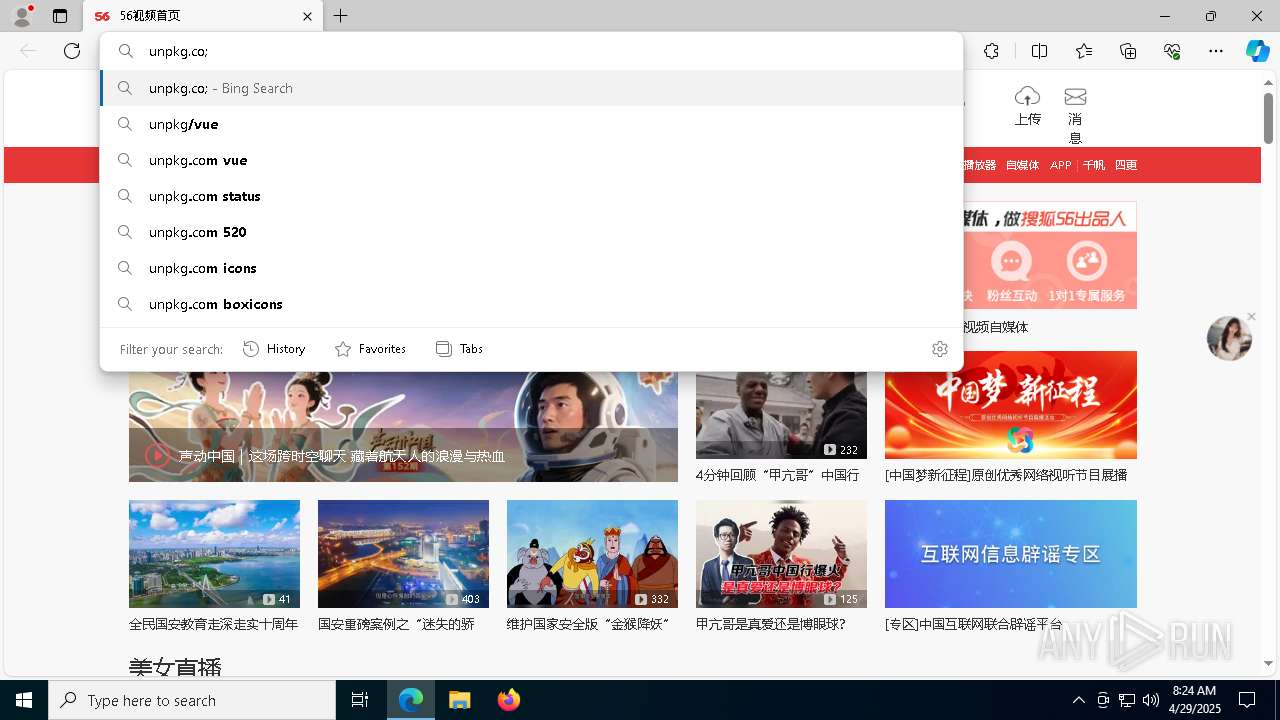Click the browser profile avatar icon
This screenshot has height=720, width=1280.
click(x=21, y=15)
